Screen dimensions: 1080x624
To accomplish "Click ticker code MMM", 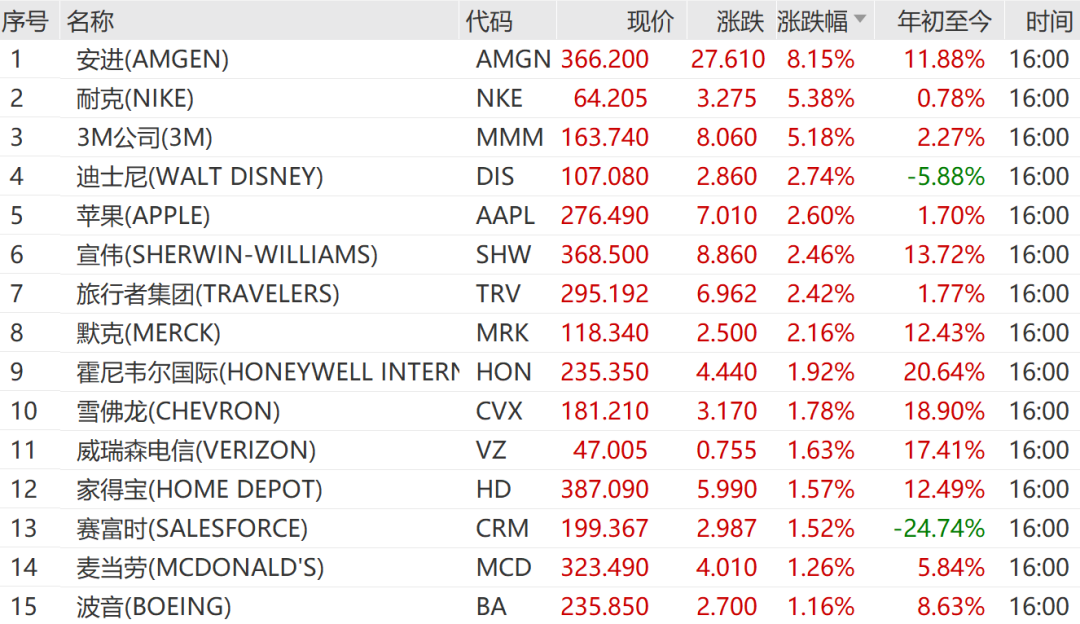I will click(x=510, y=137).
